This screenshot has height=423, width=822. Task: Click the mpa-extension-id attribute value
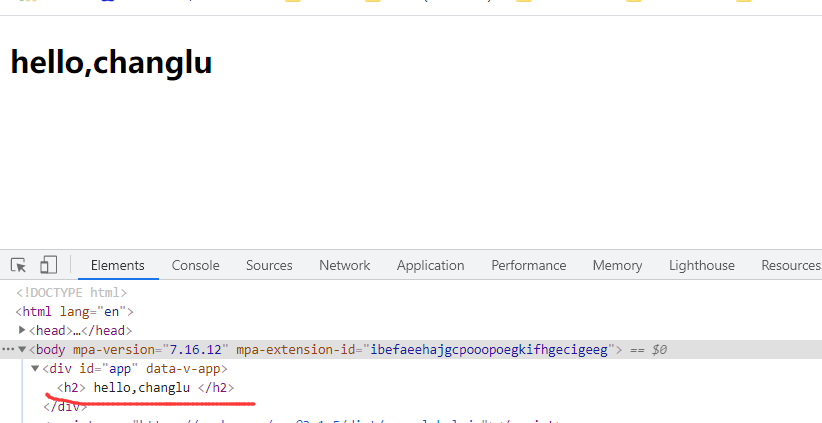click(x=489, y=349)
